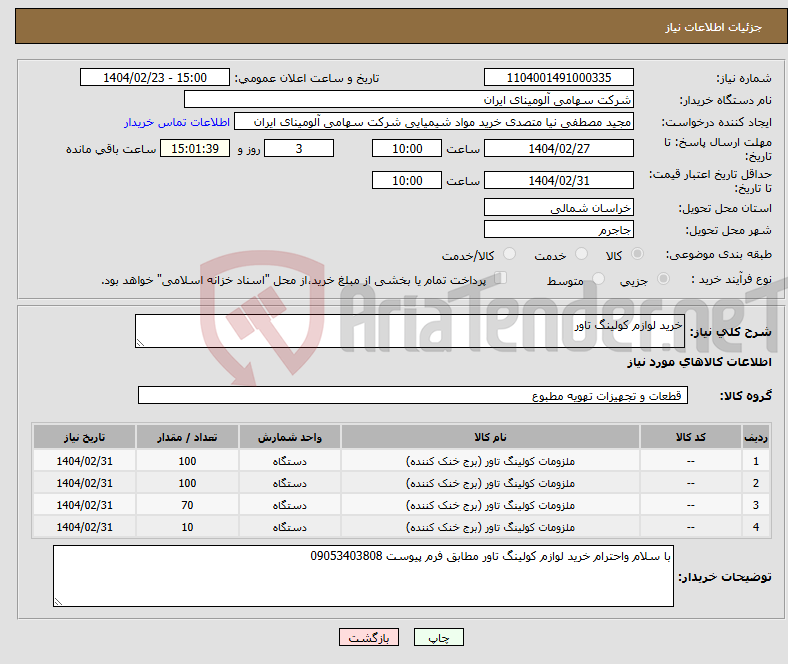The width and height of the screenshot is (788, 664).
Task: Click the جزئیات اطلاعات نیاز header title
Action: pos(714,27)
